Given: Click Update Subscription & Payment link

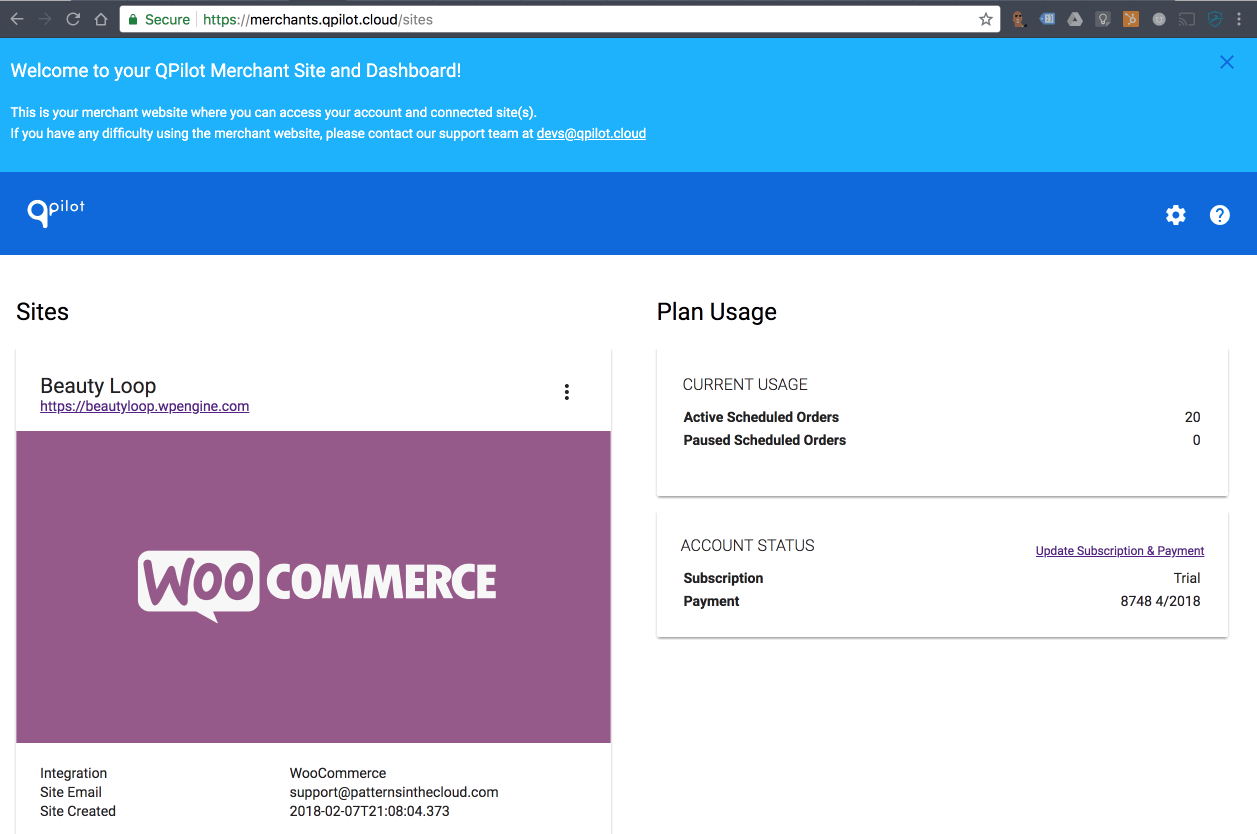Looking at the screenshot, I should (x=1120, y=551).
